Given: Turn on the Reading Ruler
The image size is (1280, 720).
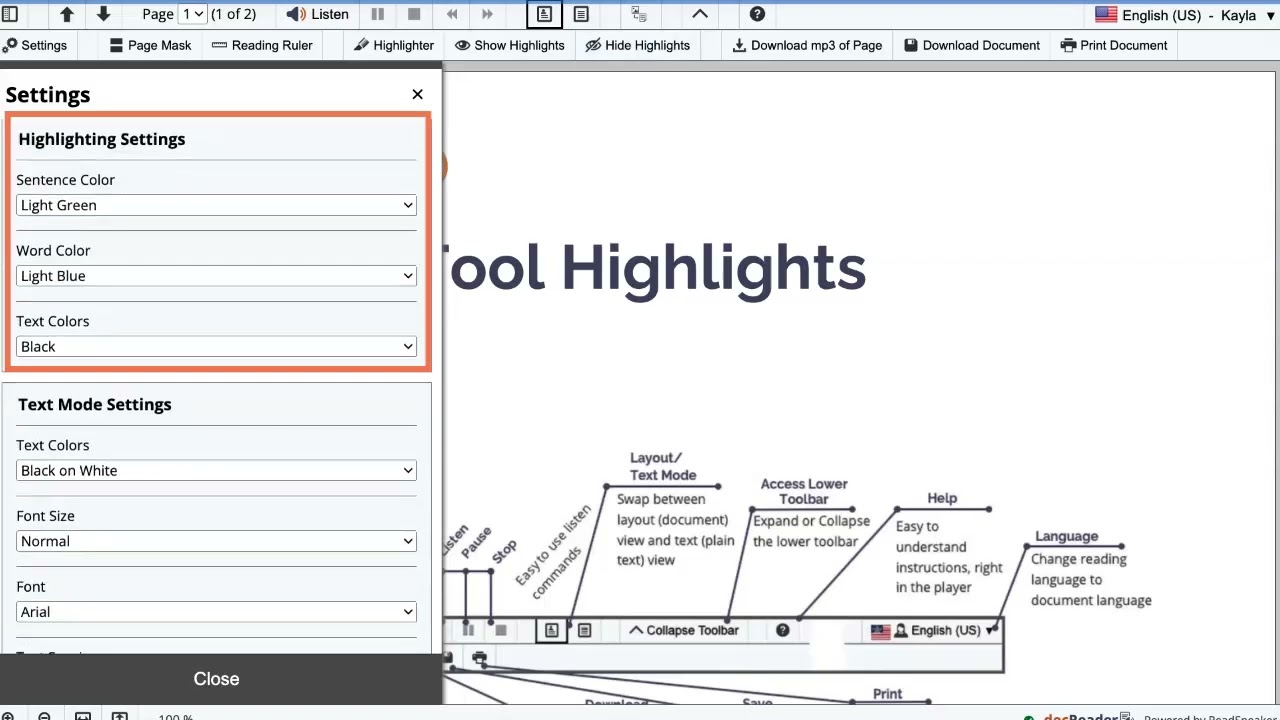Looking at the screenshot, I should [x=261, y=45].
